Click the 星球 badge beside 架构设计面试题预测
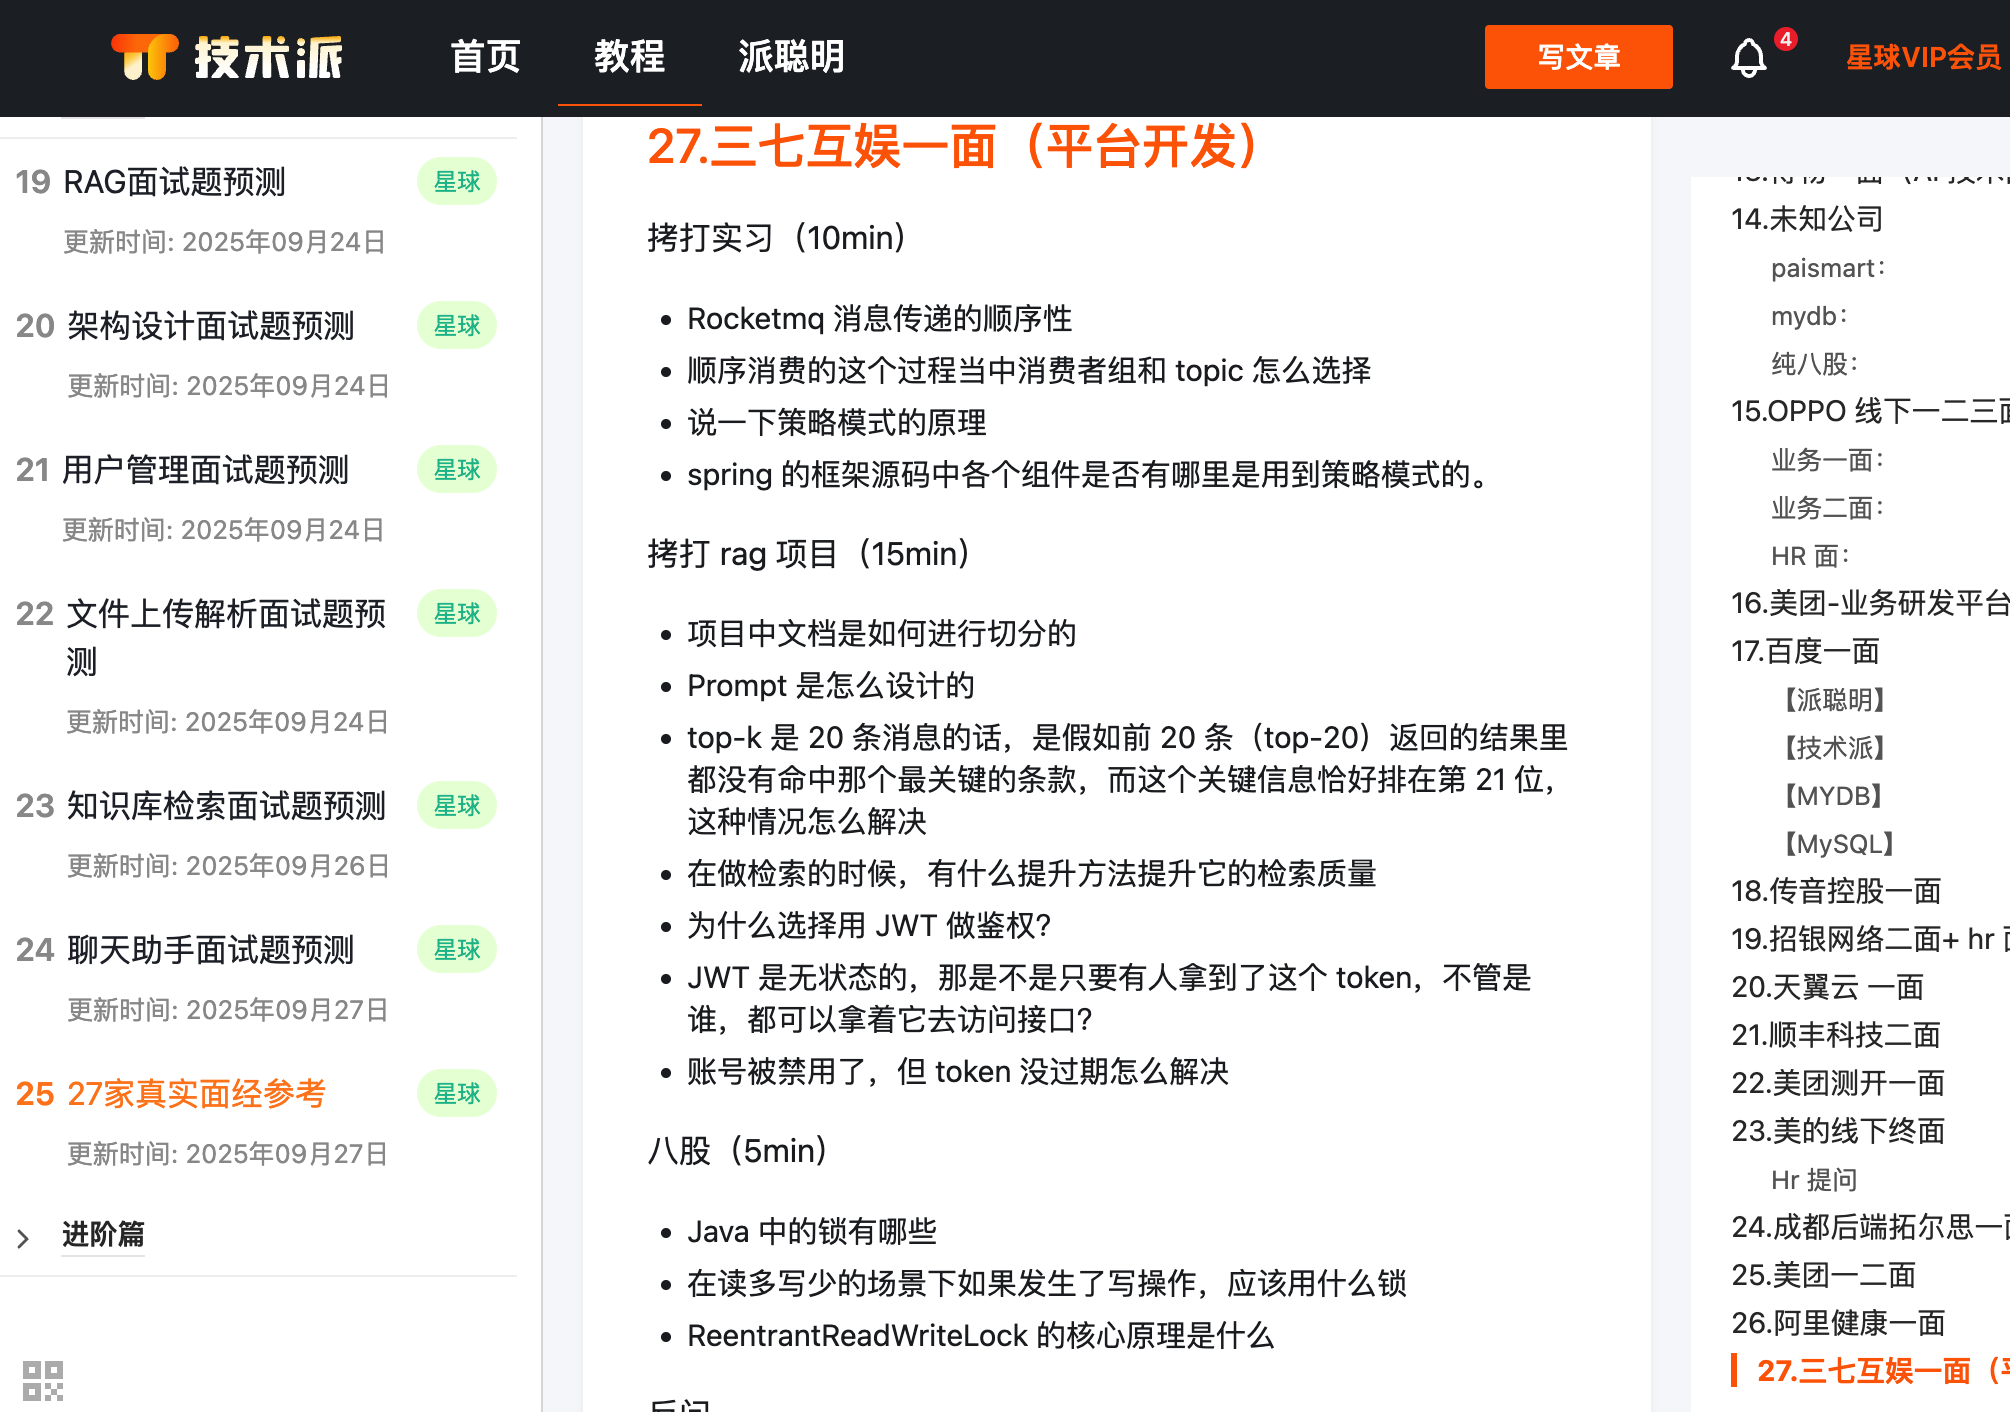The image size is (2010, 1412). (x=457, y=326)
